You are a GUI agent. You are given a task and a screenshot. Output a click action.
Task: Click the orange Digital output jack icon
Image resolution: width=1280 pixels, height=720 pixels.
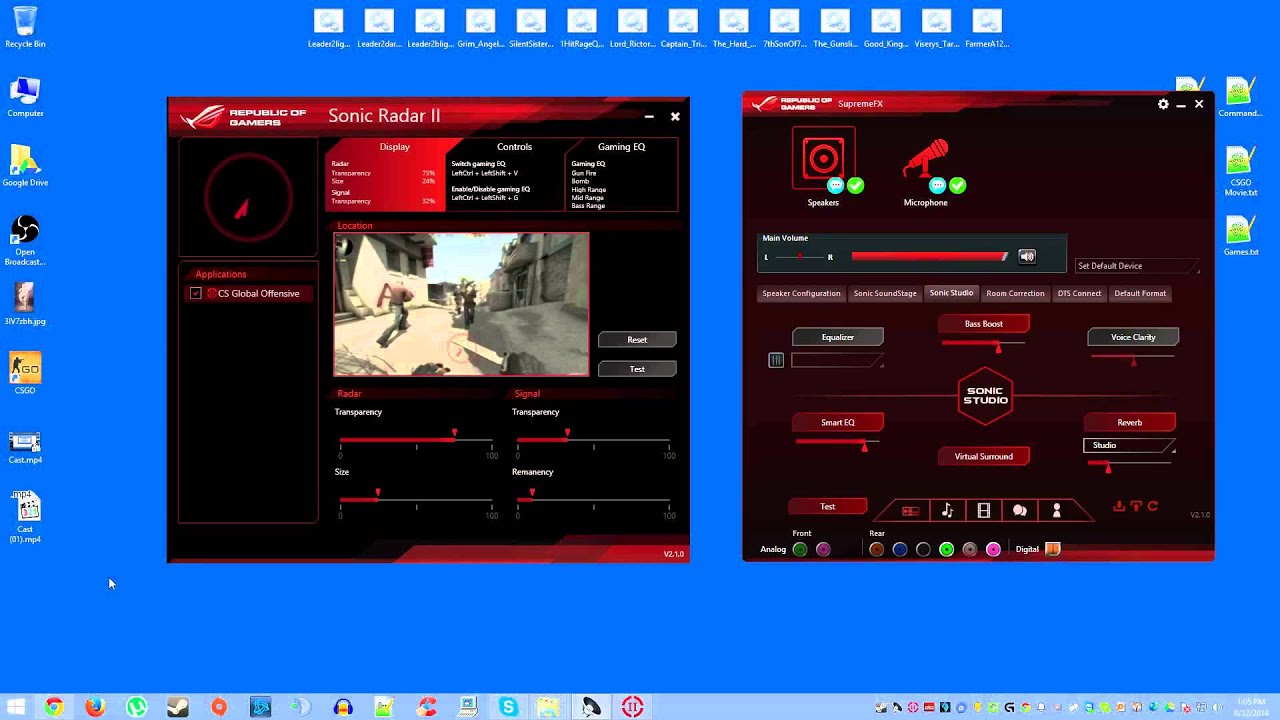[x=1052, y=549]
